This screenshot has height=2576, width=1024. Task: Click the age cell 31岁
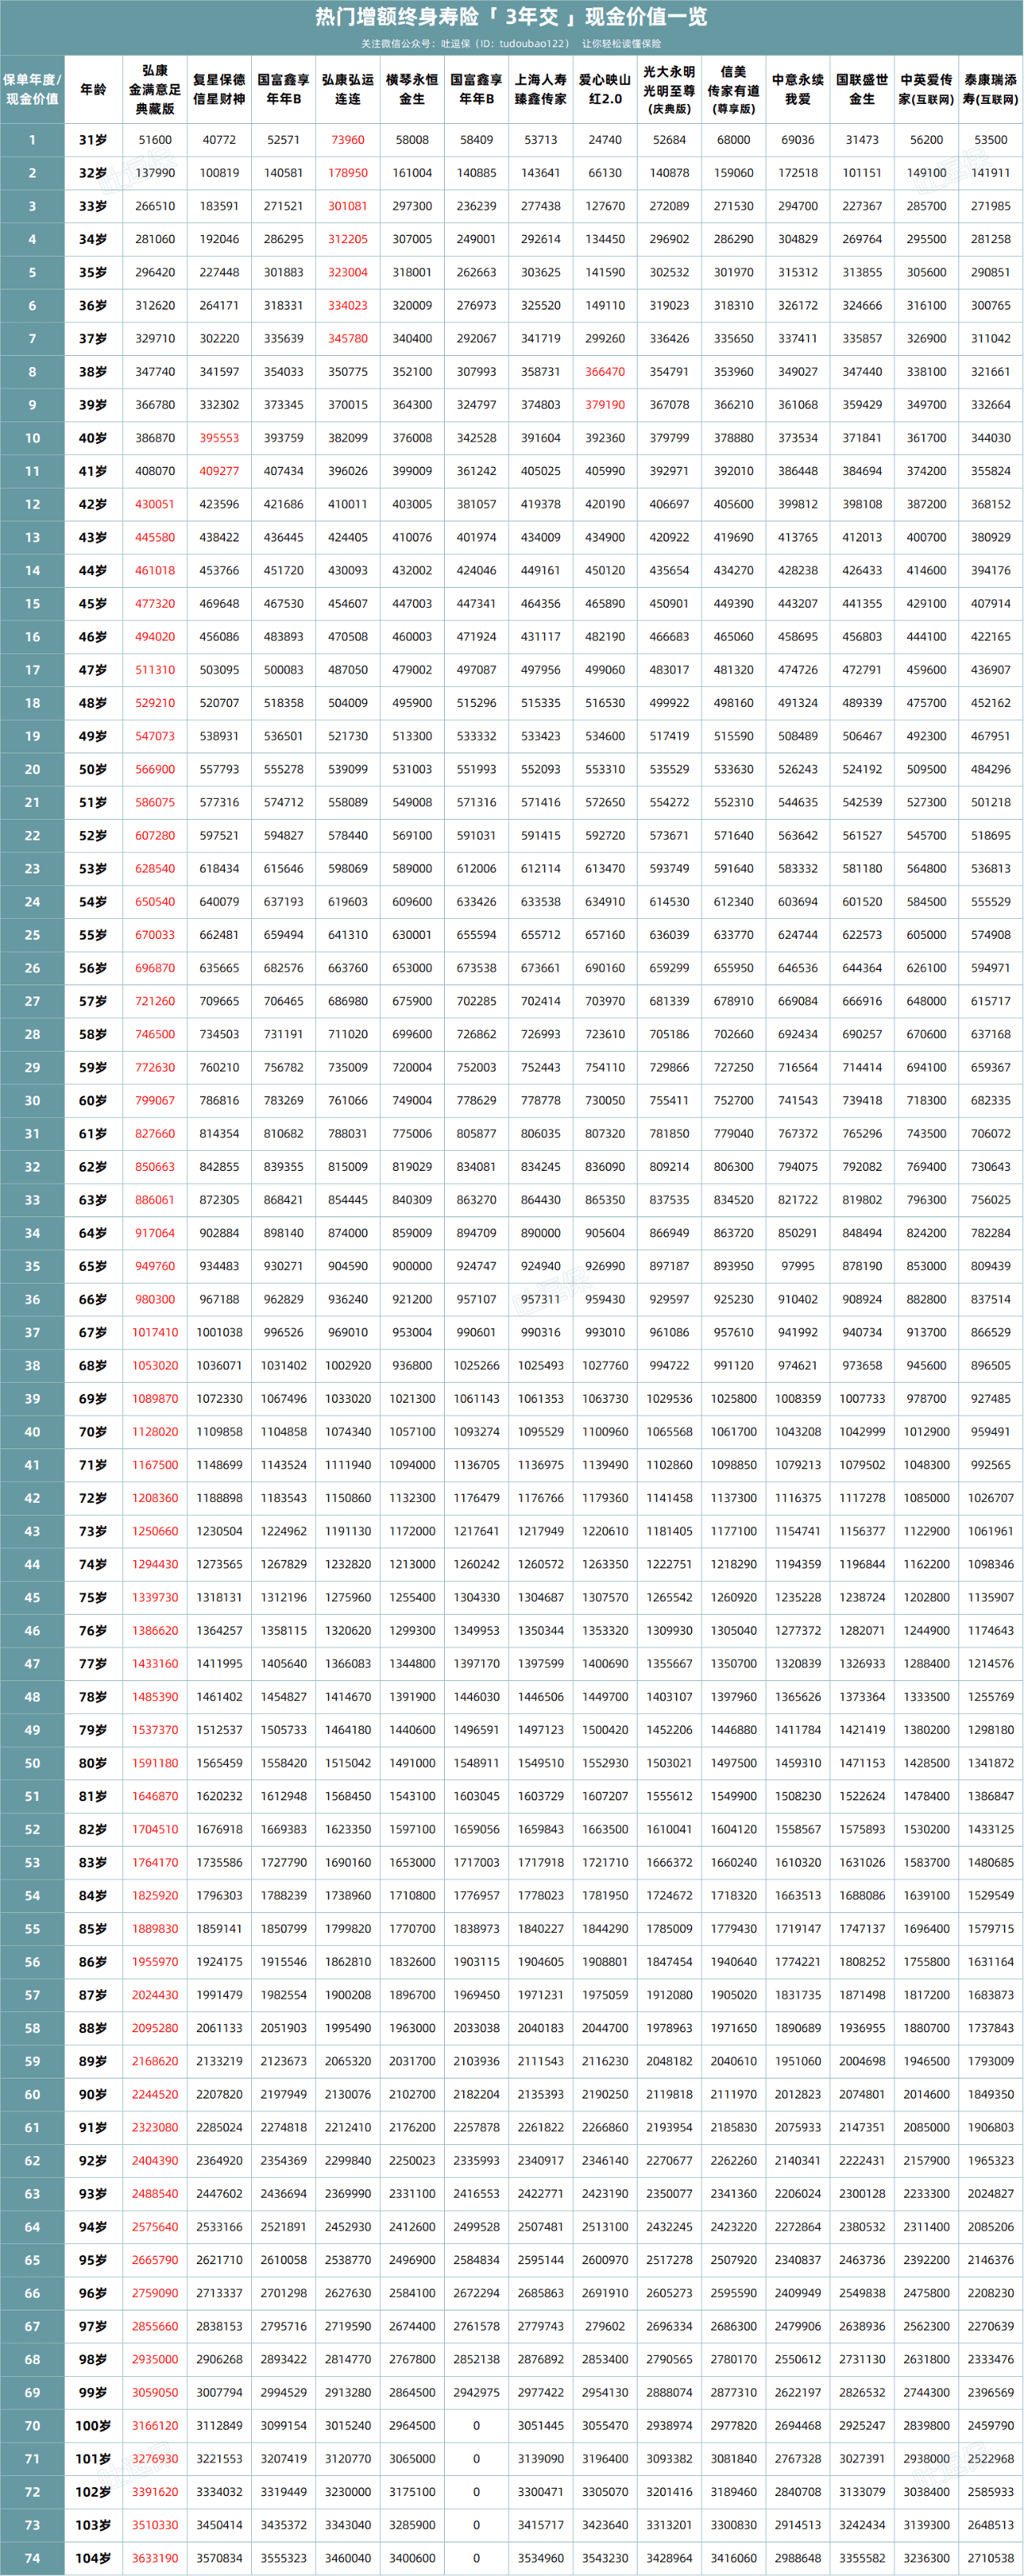[x=93, y=140]
